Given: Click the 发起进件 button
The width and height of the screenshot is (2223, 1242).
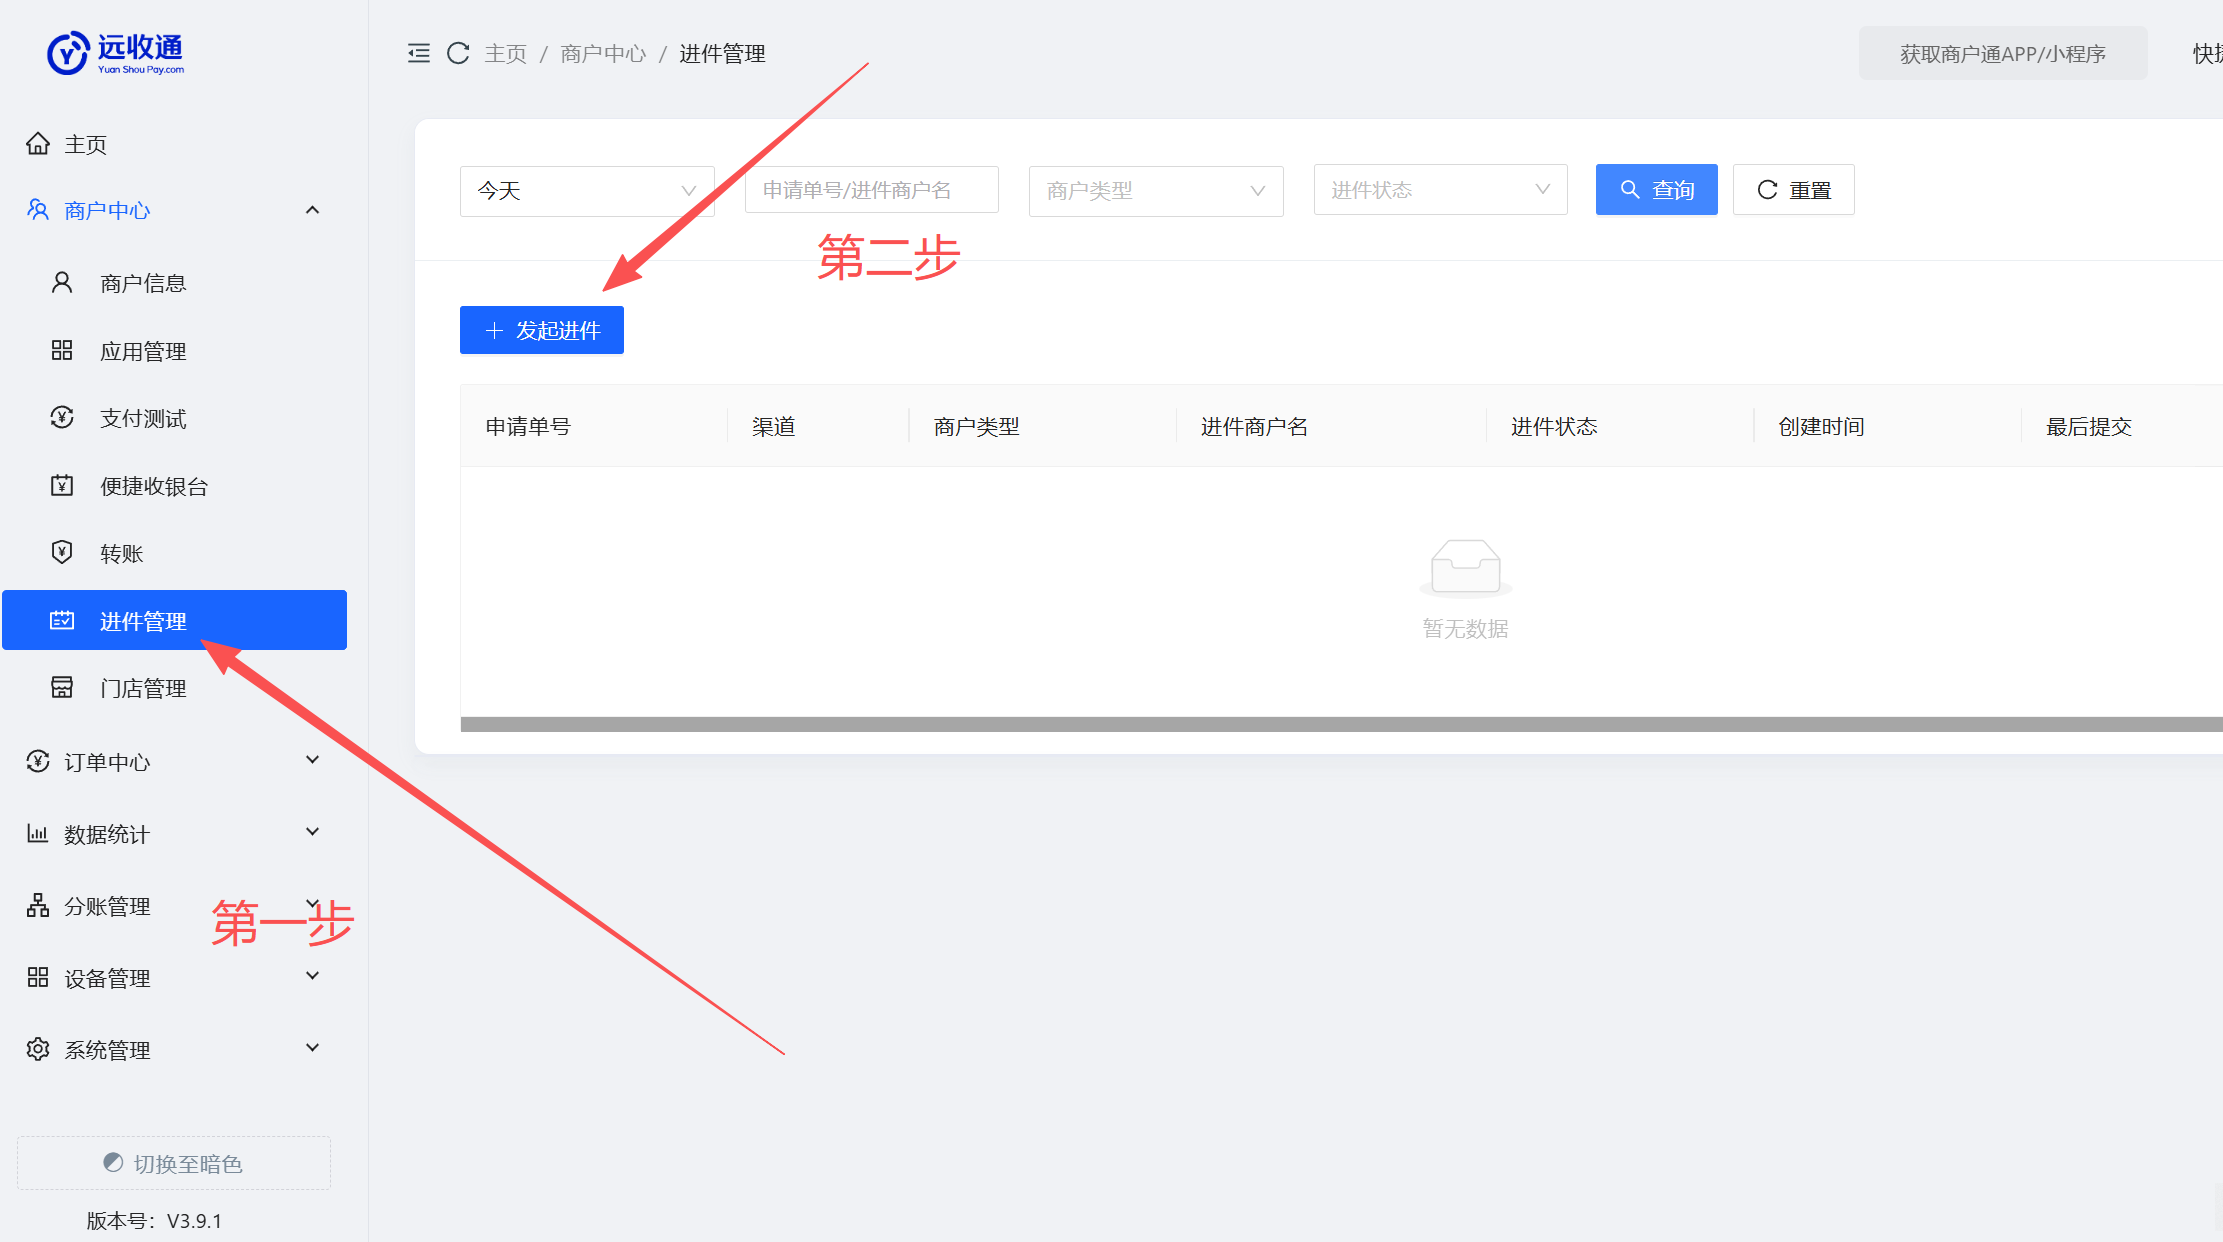Looking at the screenshot, I should click(x=541, y=330).
